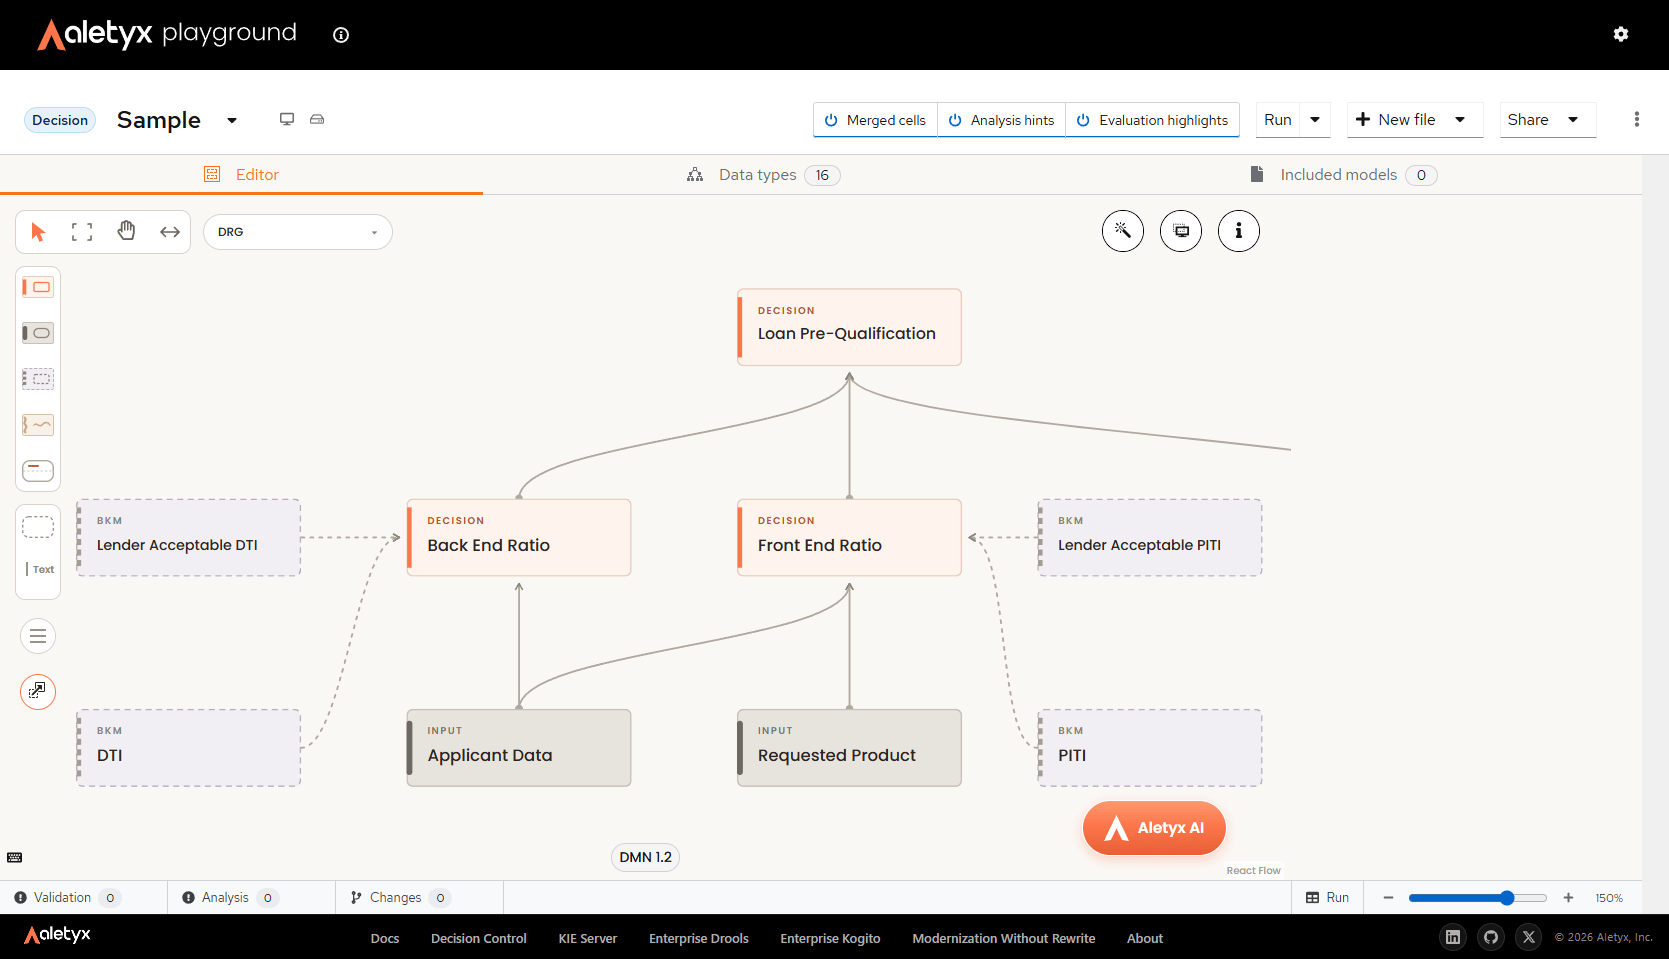Viewport: 1669px width, 959px height.
Task: Open the Aletyx AI assistant button
Action: click(x=1154, y=828)
